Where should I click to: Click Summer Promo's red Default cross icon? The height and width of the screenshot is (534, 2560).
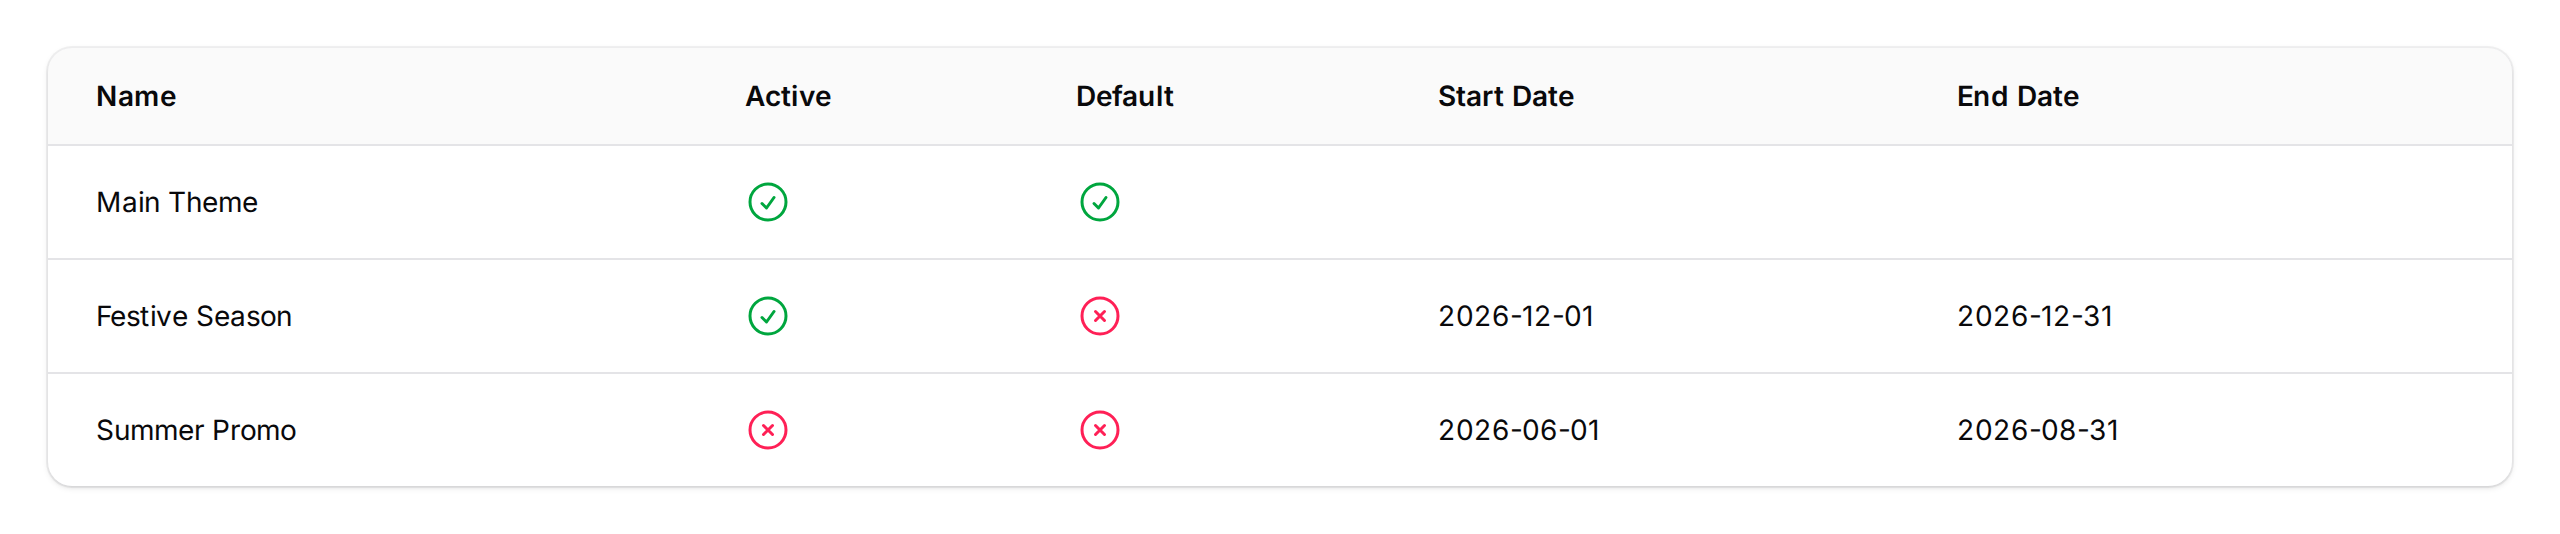click(x=1099, y=430)
